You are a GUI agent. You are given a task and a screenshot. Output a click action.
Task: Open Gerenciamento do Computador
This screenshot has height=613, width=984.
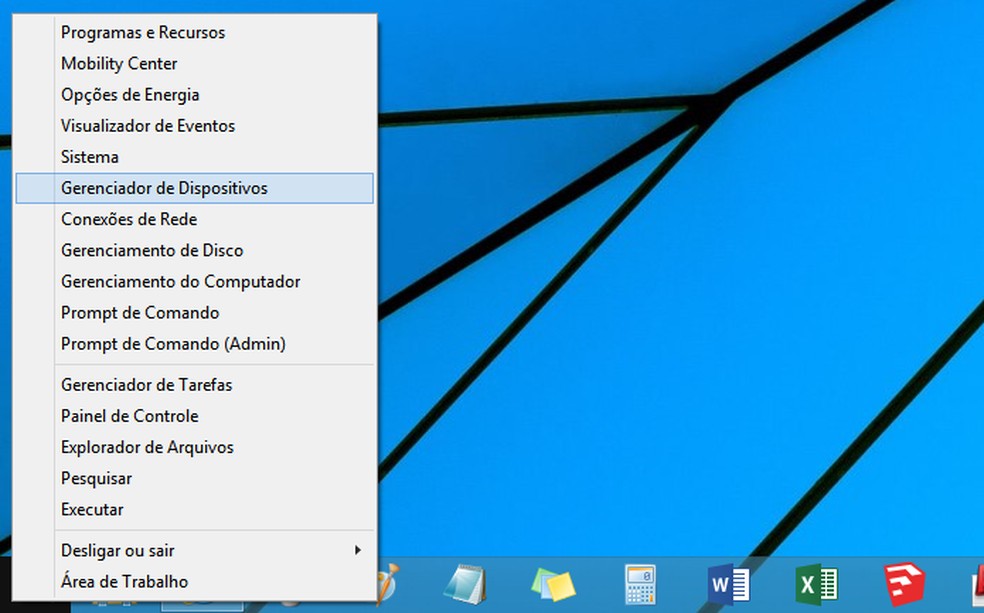pos(195,281)
